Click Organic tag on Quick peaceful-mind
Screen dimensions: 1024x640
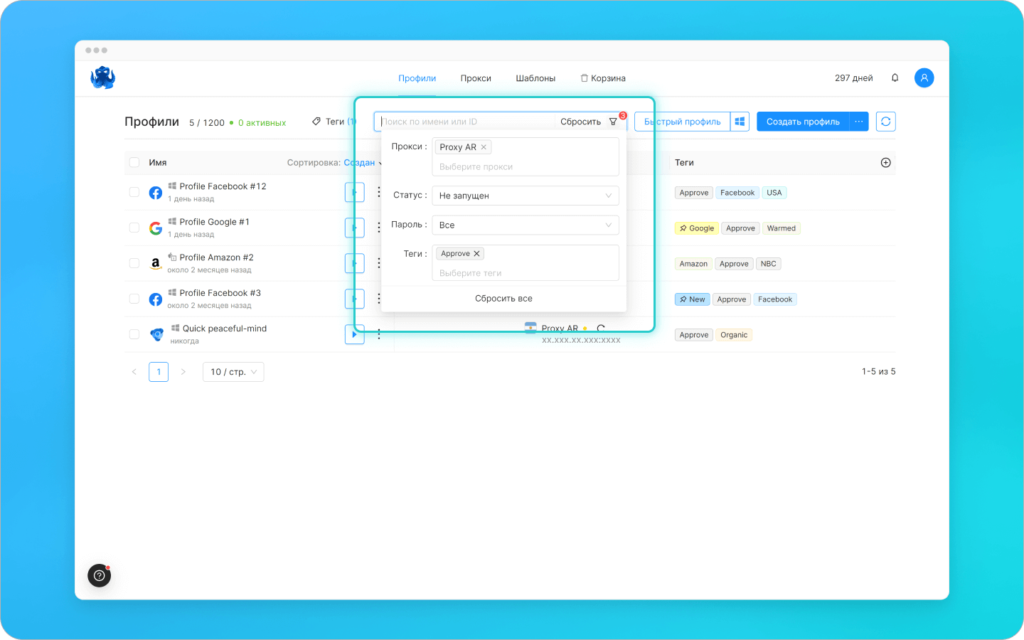pos(733,335)
